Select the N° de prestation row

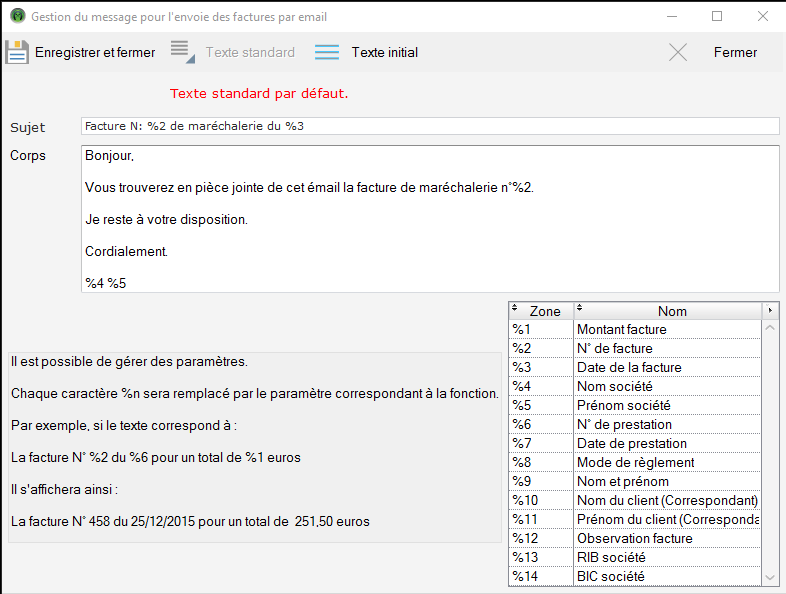(635, 425)
